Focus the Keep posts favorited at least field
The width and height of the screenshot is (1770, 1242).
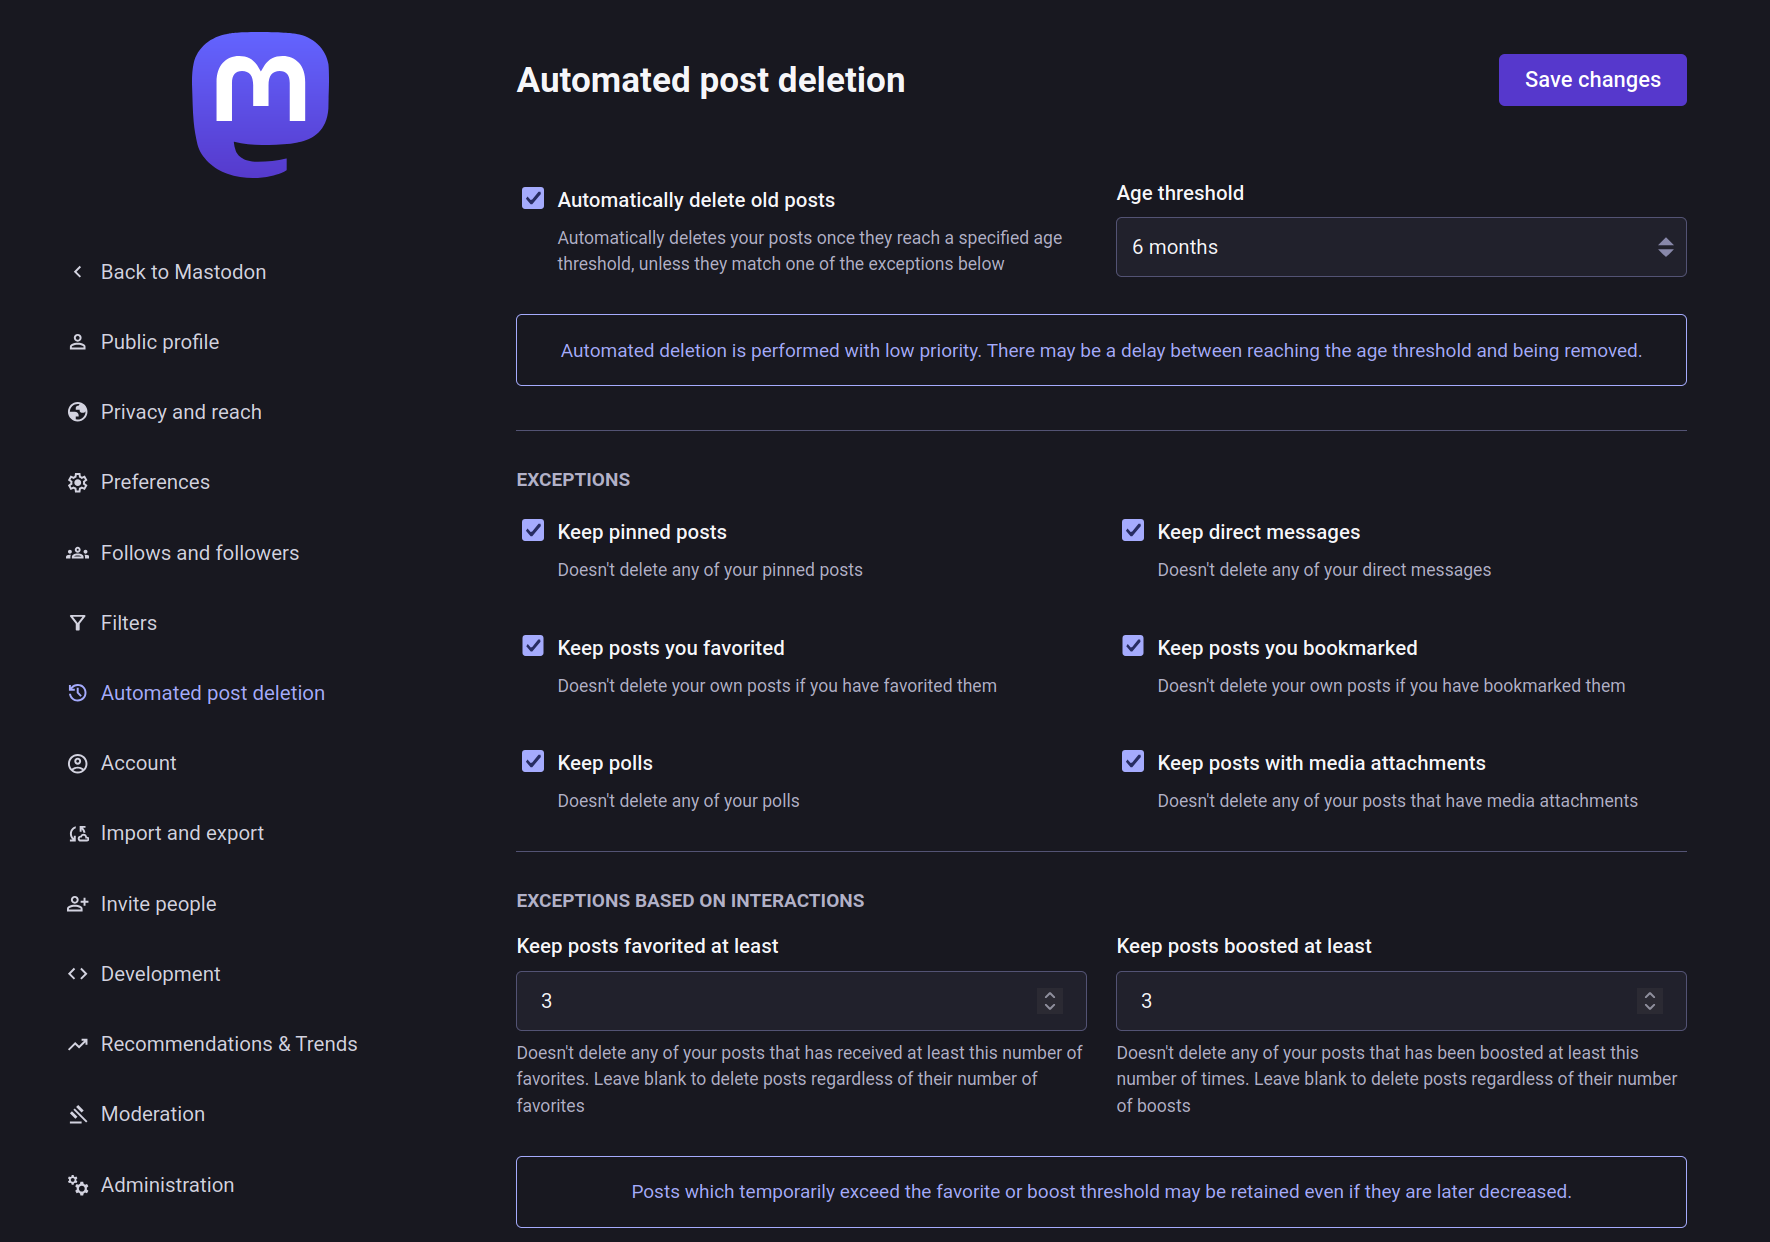[801, 1001]
